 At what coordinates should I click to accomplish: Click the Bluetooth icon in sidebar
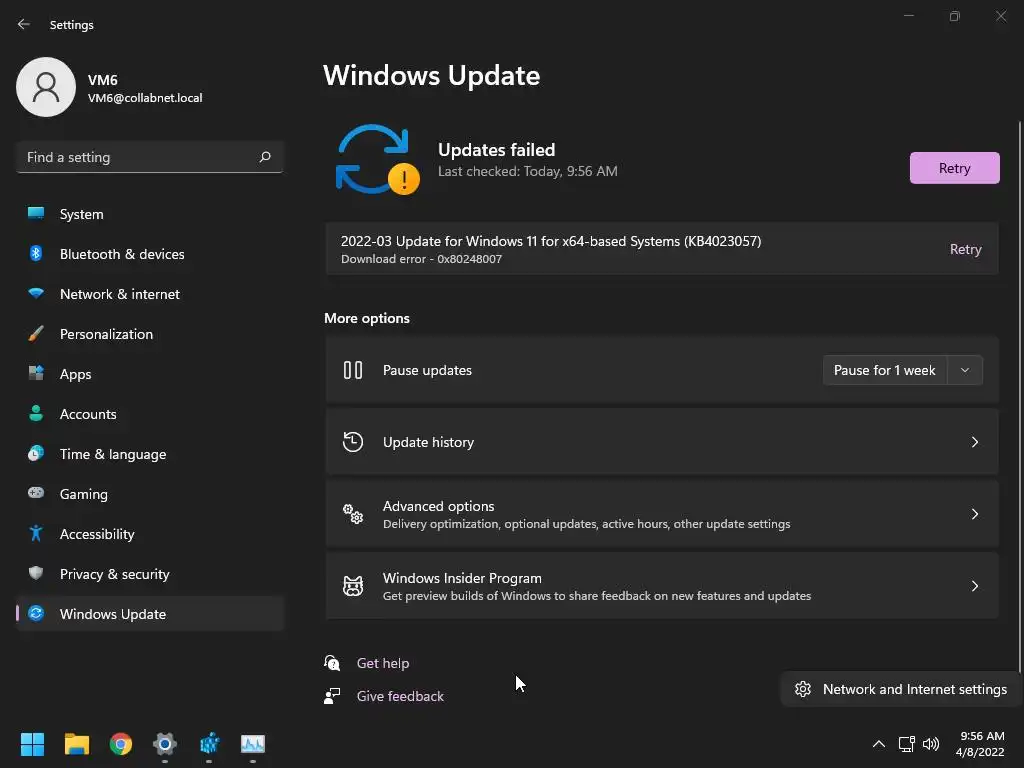(36, 253)
